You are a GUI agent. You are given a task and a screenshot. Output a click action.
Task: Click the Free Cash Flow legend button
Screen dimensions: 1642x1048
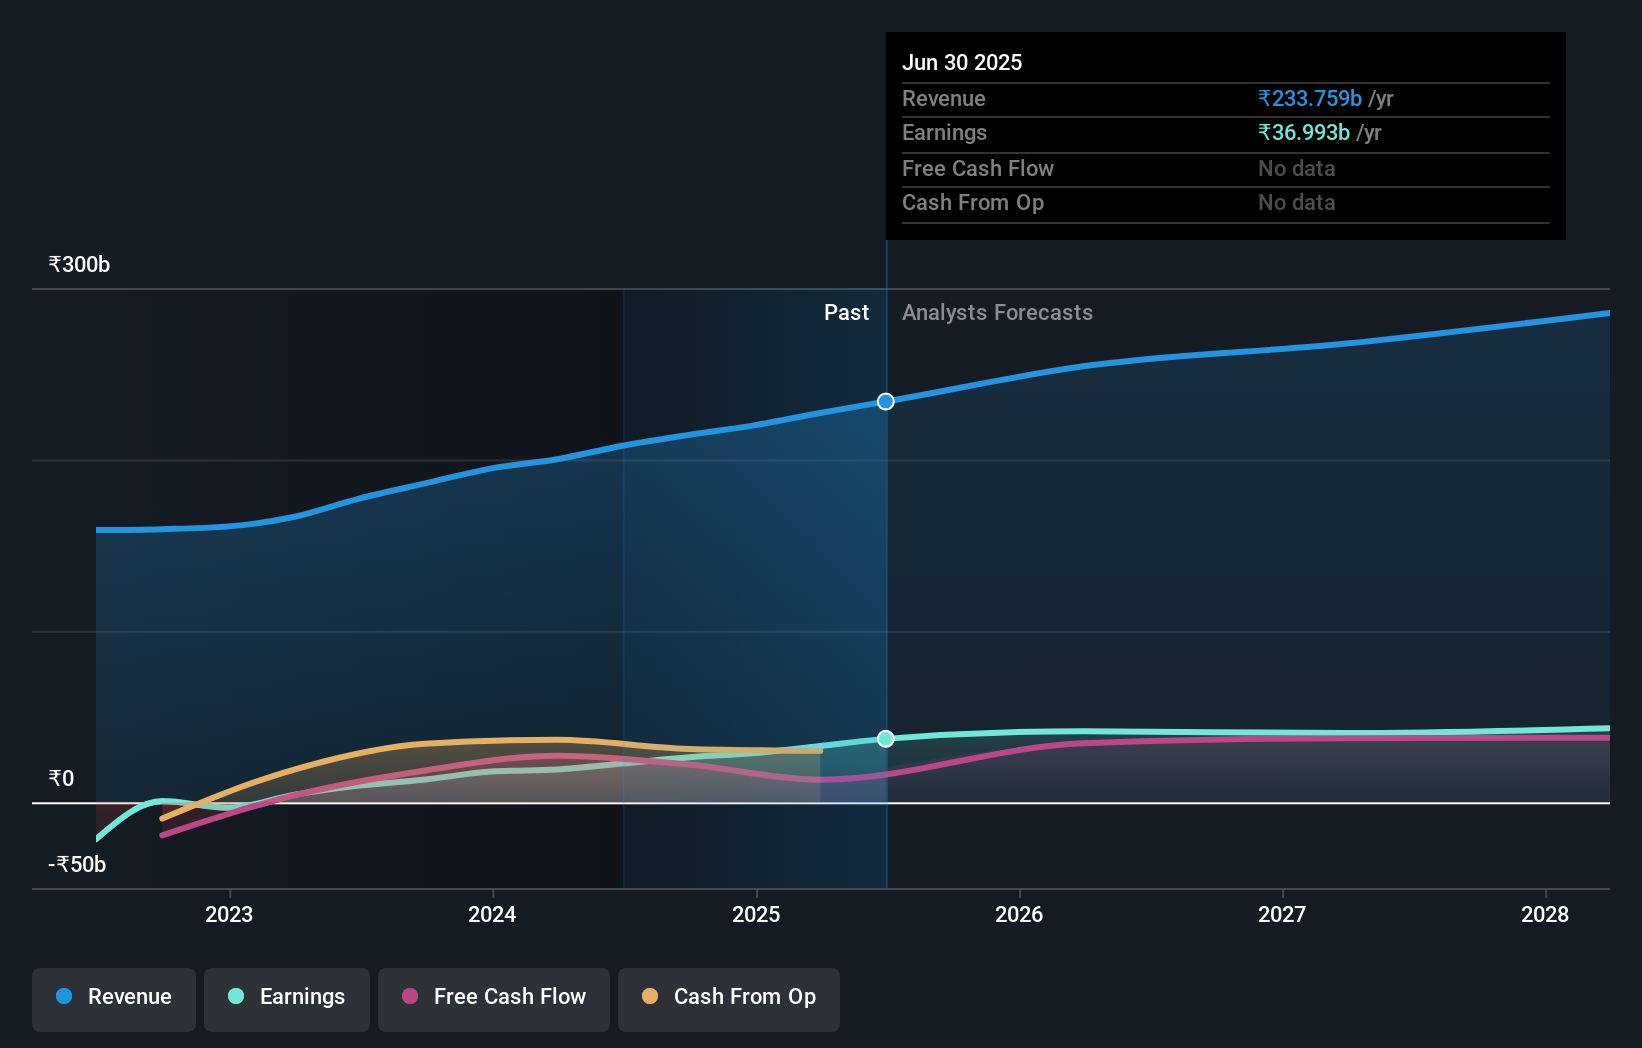click(493, 997)
